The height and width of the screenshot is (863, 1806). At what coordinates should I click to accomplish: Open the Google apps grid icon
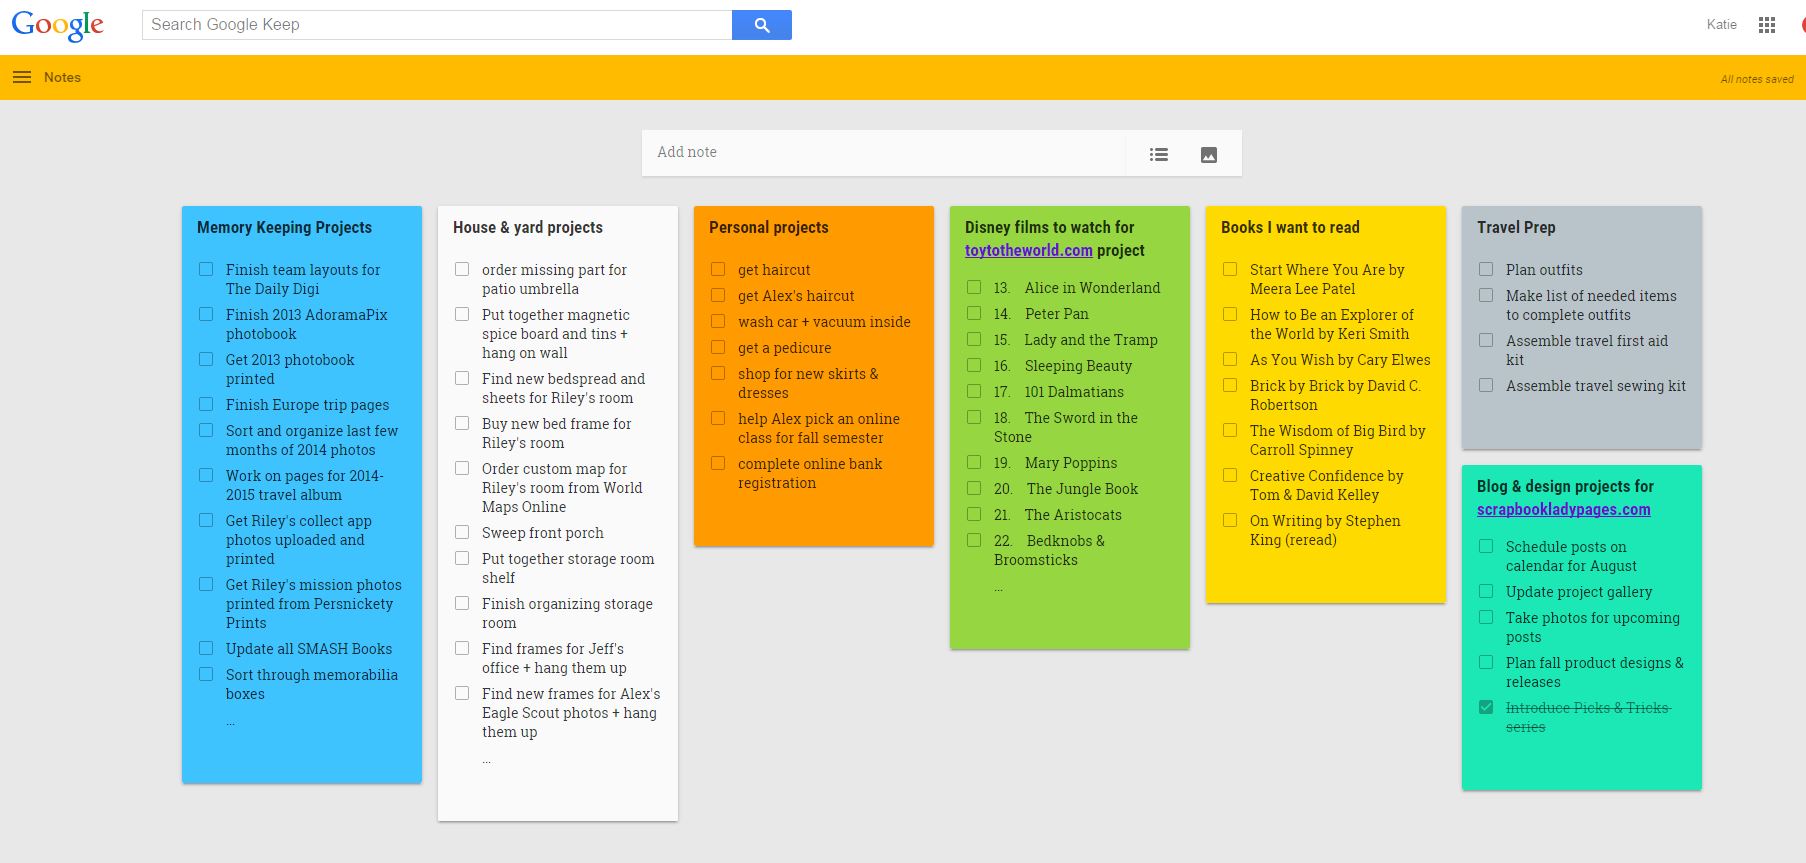point(1767,25)
